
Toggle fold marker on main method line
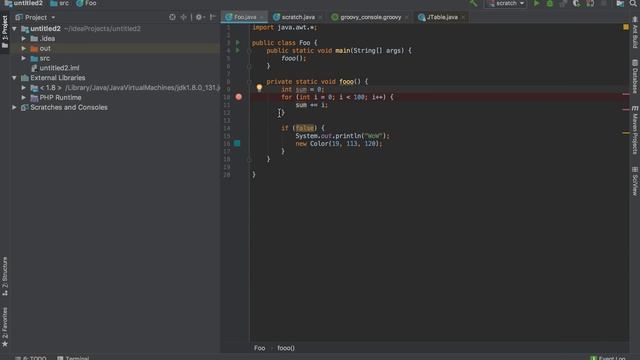click(249, 51)
